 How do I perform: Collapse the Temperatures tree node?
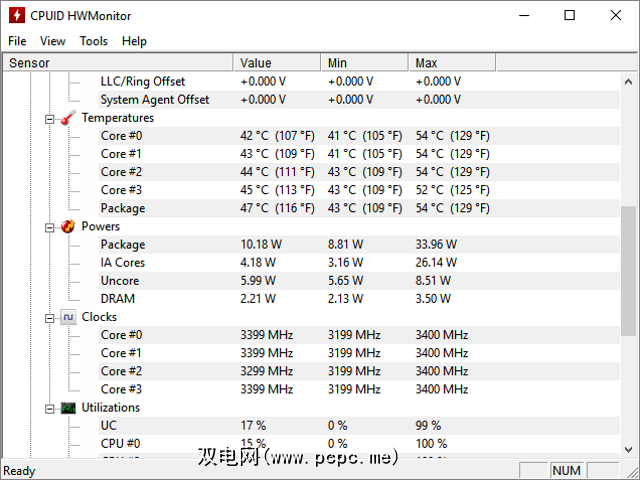coord(49,119)
